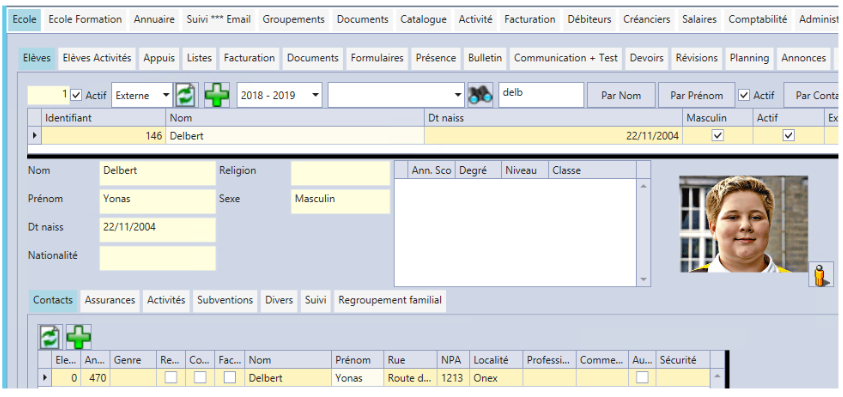
Task: Select the Elèves Activités sub-tab
Action: pyautogui.click(x=97, y=58)
